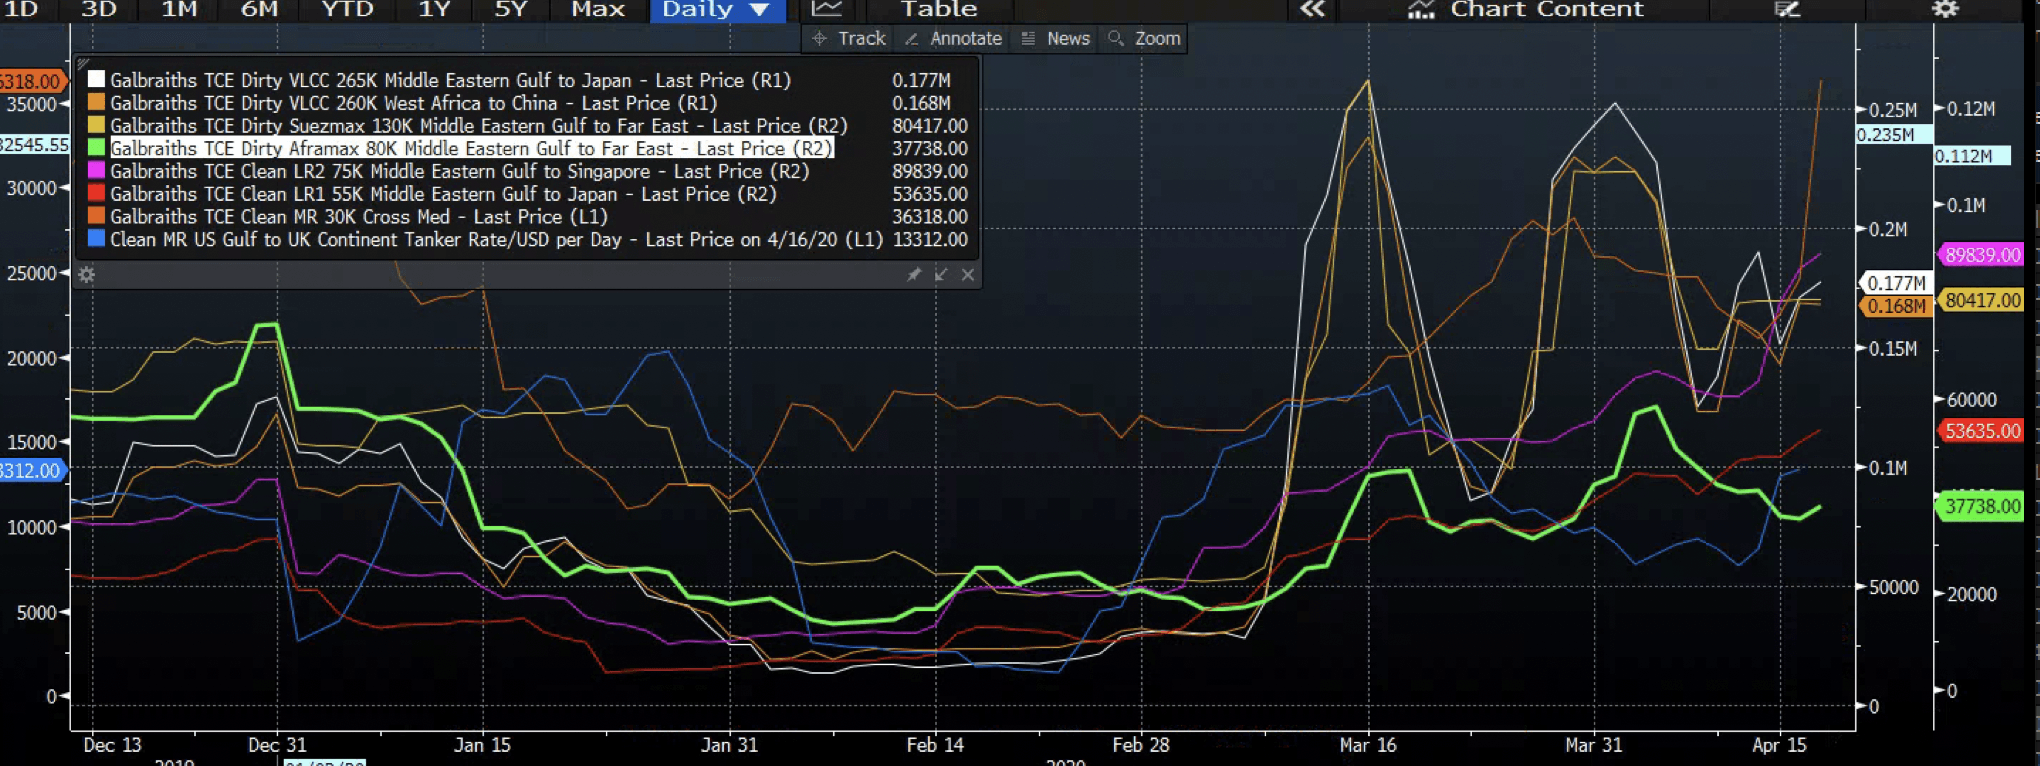Pin the legend box
The image size is (2040, 766).
click(913, 274)
